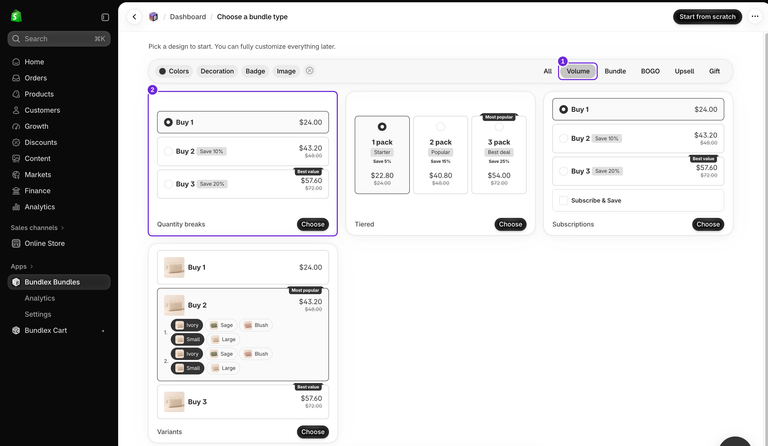
Task: Choose the Subscriptions design
Action: coord(708,224)
